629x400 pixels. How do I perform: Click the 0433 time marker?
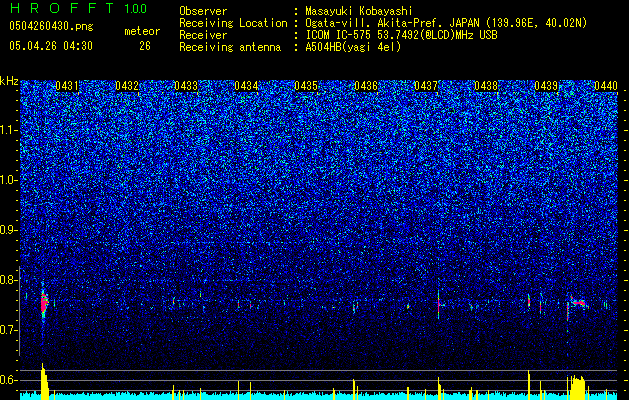click(186, 86)
